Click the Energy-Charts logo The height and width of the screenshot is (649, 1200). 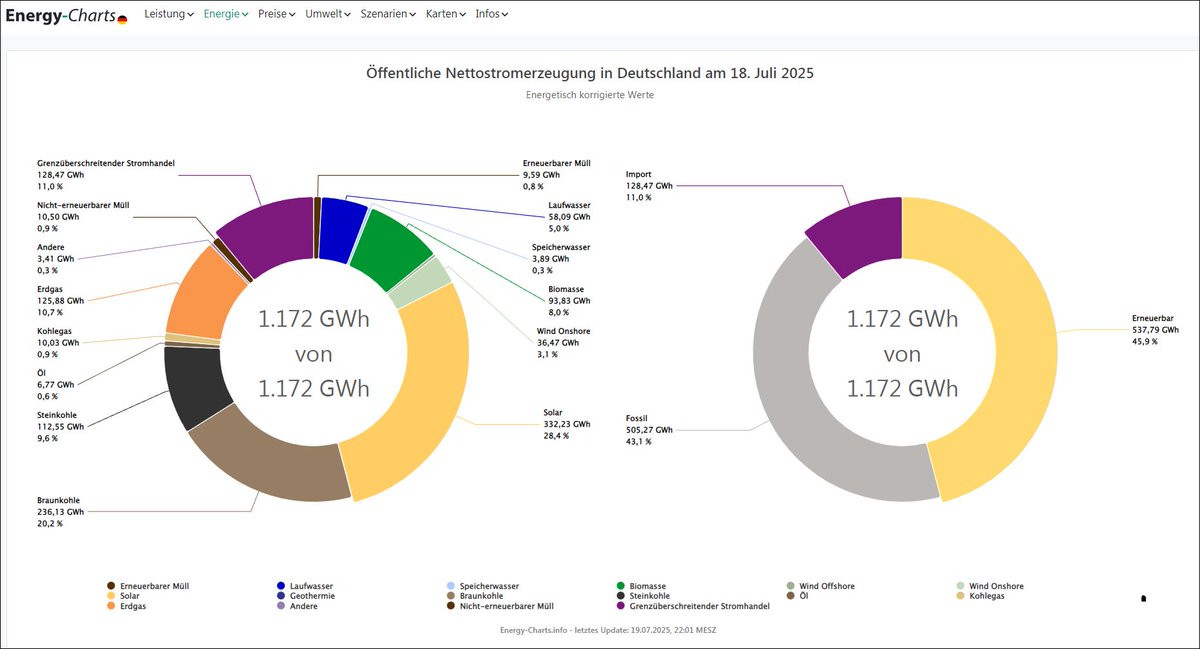60,15
